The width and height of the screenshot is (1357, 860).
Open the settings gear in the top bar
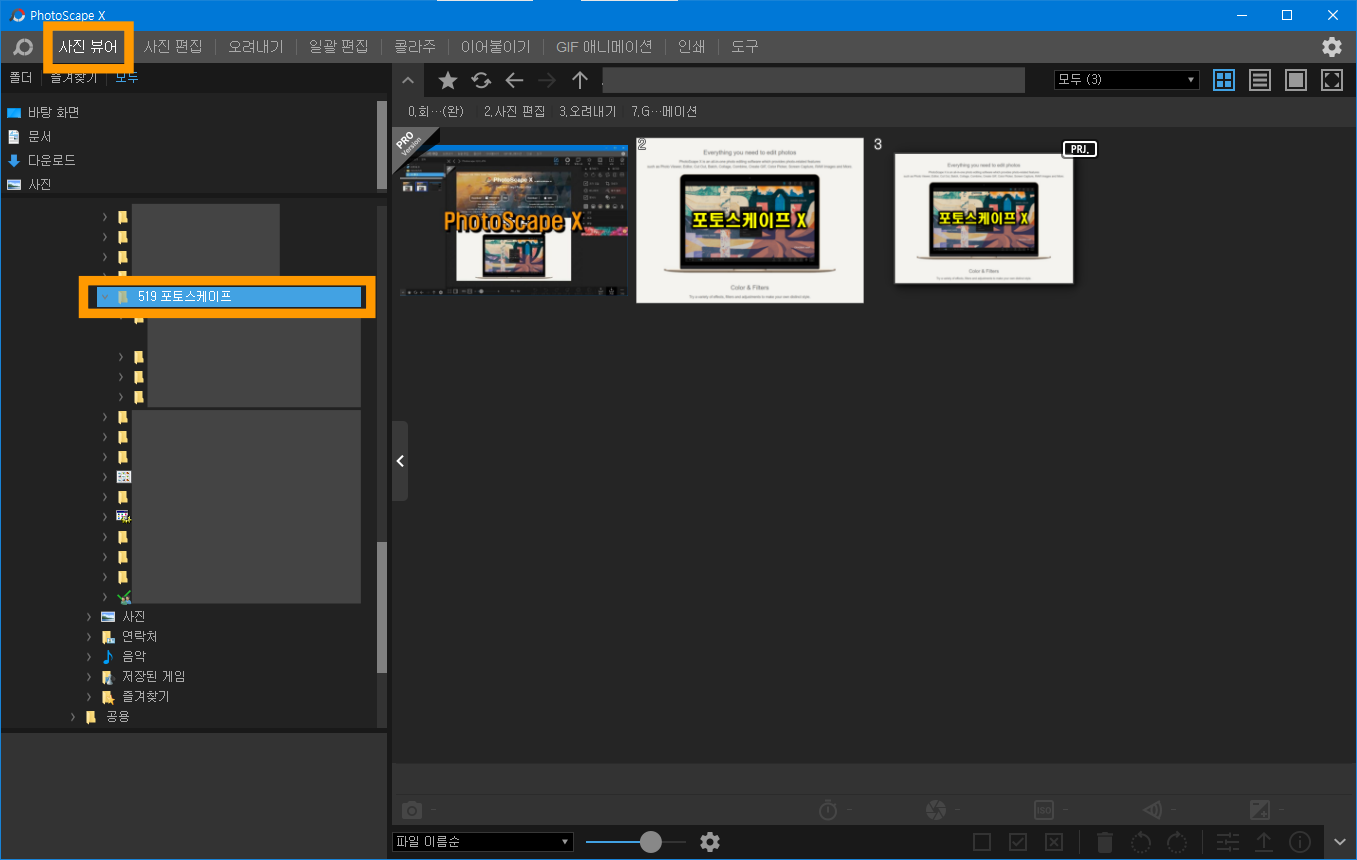1332,47
